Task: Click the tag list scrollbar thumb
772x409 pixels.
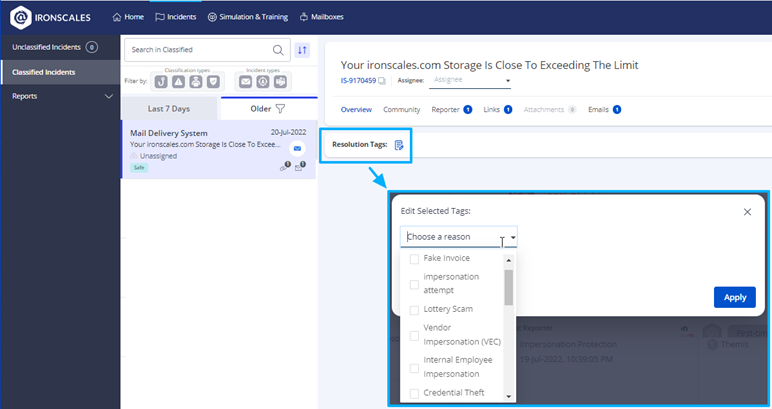Action: coord(509,287)
